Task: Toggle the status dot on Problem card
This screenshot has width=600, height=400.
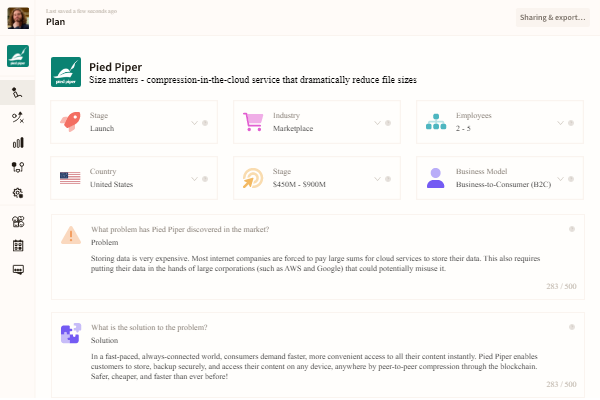Action: [x=572, y=229]
